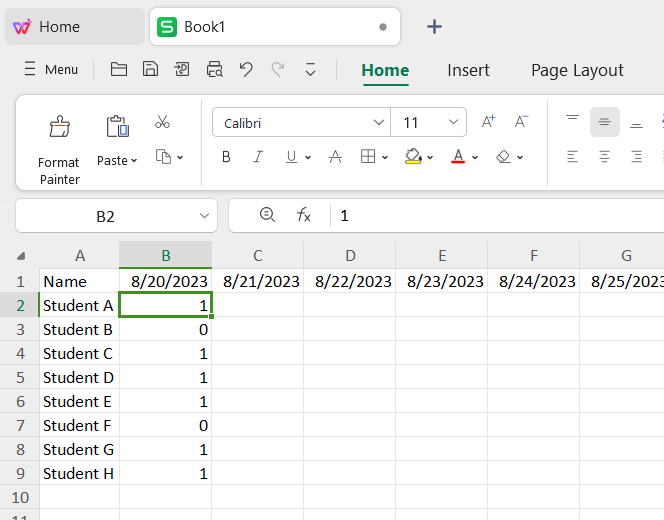
Task: Select column D header
Action: click(350, 255)
